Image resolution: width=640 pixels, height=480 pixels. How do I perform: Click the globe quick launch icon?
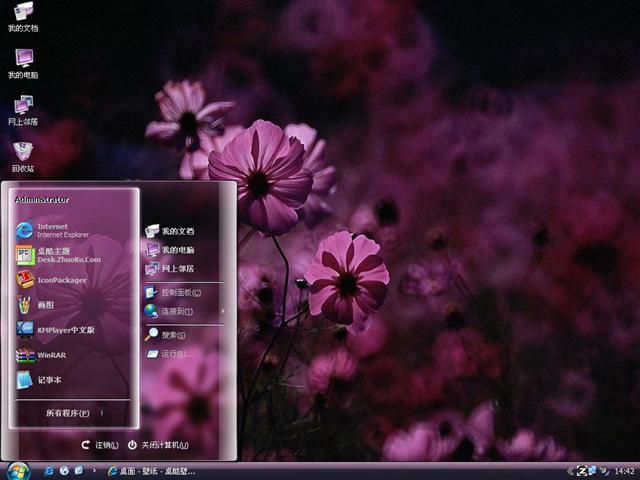click(x=64, y=471)
